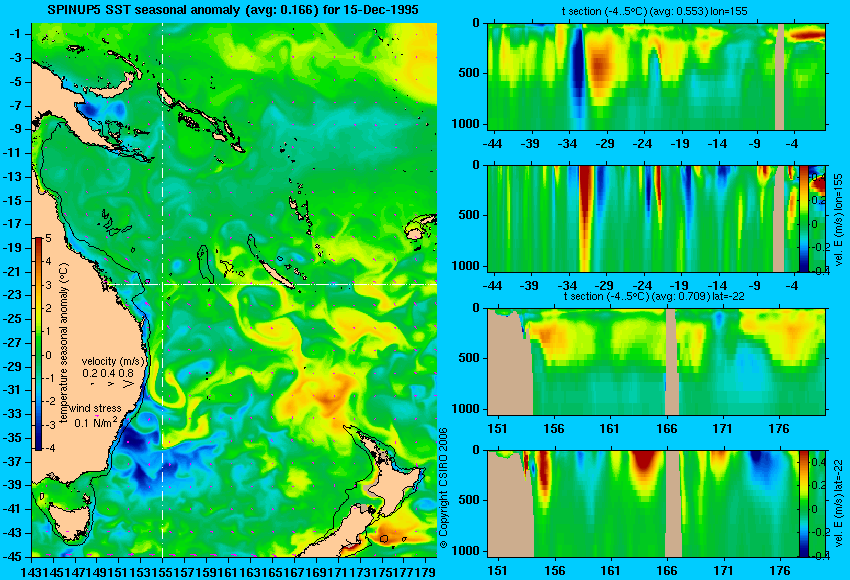Click the '5' value atop temperature color bar
Screen dimensions: 850x580
click(x=48, y=239)
